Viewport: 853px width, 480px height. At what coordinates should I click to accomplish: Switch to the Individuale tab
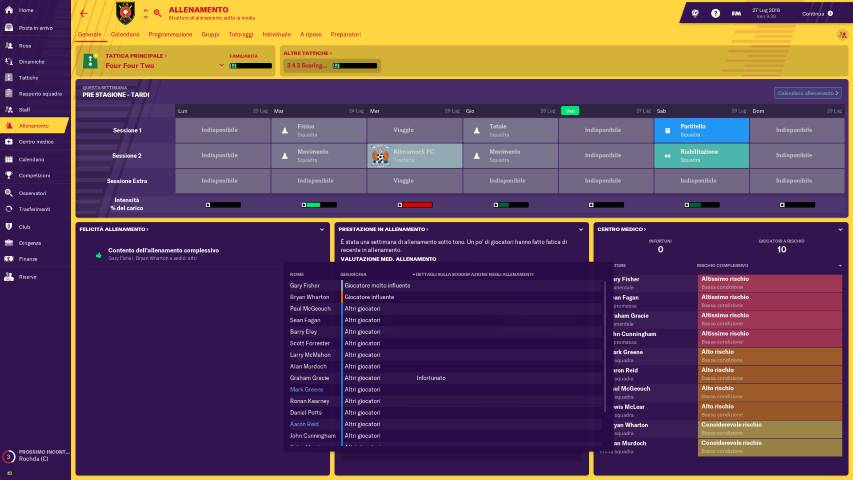tap(276, 34)
